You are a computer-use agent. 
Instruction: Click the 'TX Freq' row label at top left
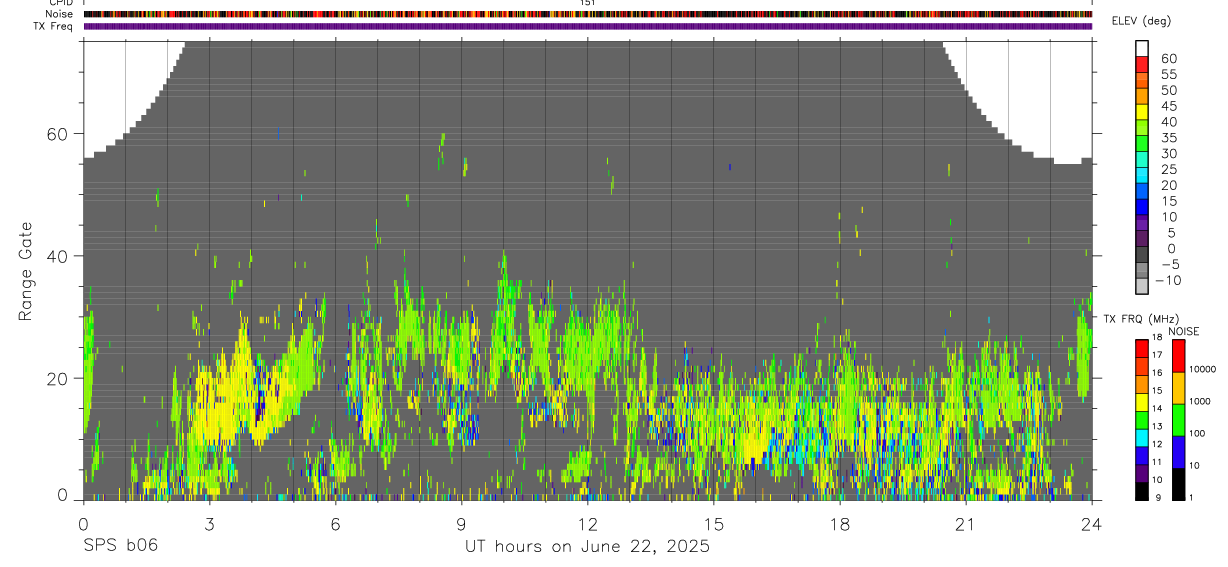coord(54,26)
